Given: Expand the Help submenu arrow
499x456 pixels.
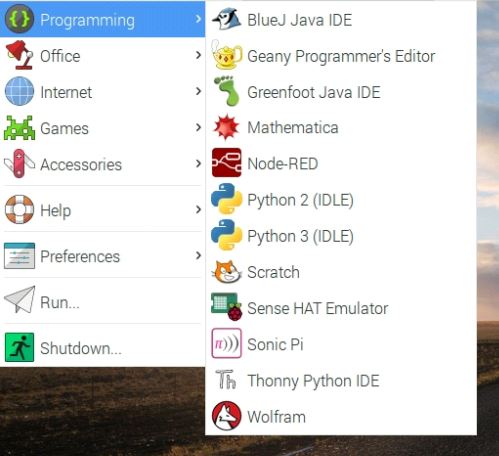Looking at the screenshot, I should (x=198, y=209).
